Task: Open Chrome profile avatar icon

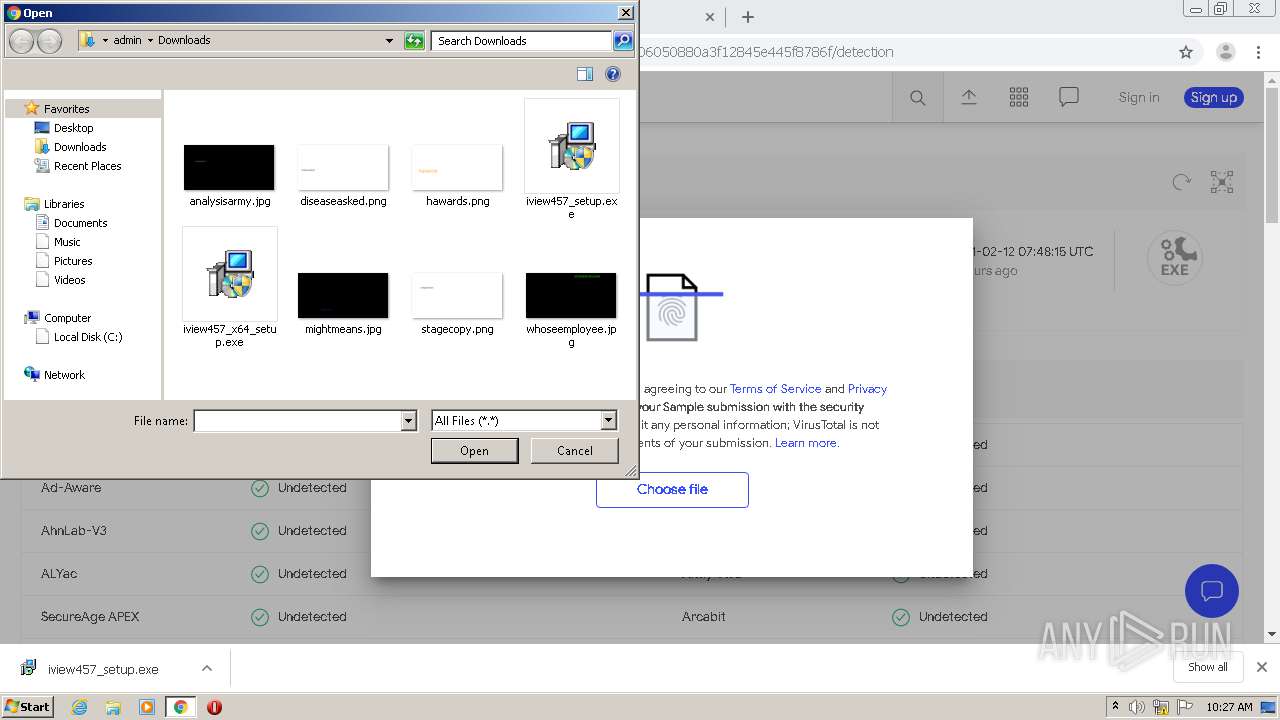Action: point(1225,52)
